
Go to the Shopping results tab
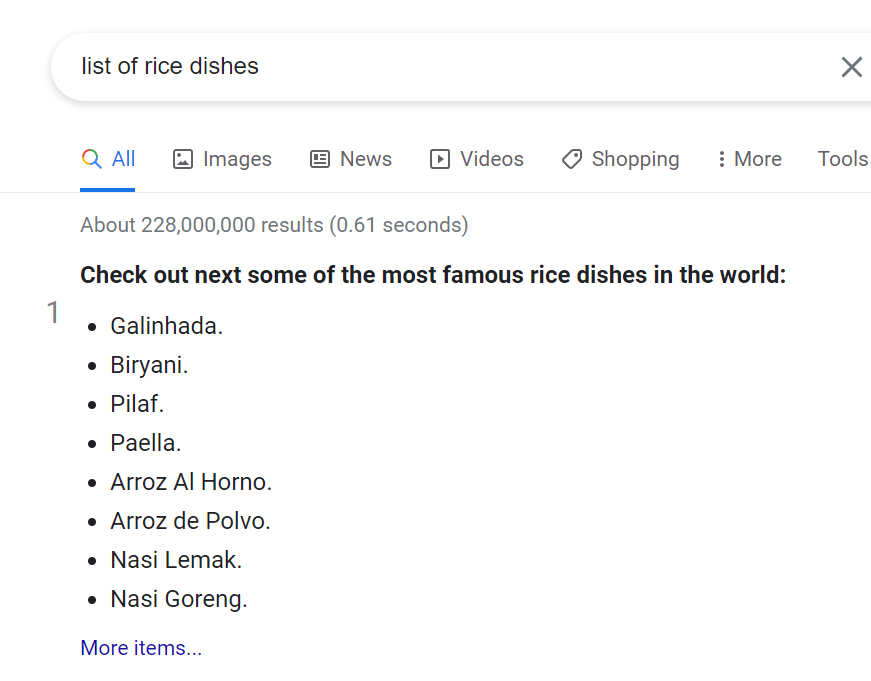[635, 159]
